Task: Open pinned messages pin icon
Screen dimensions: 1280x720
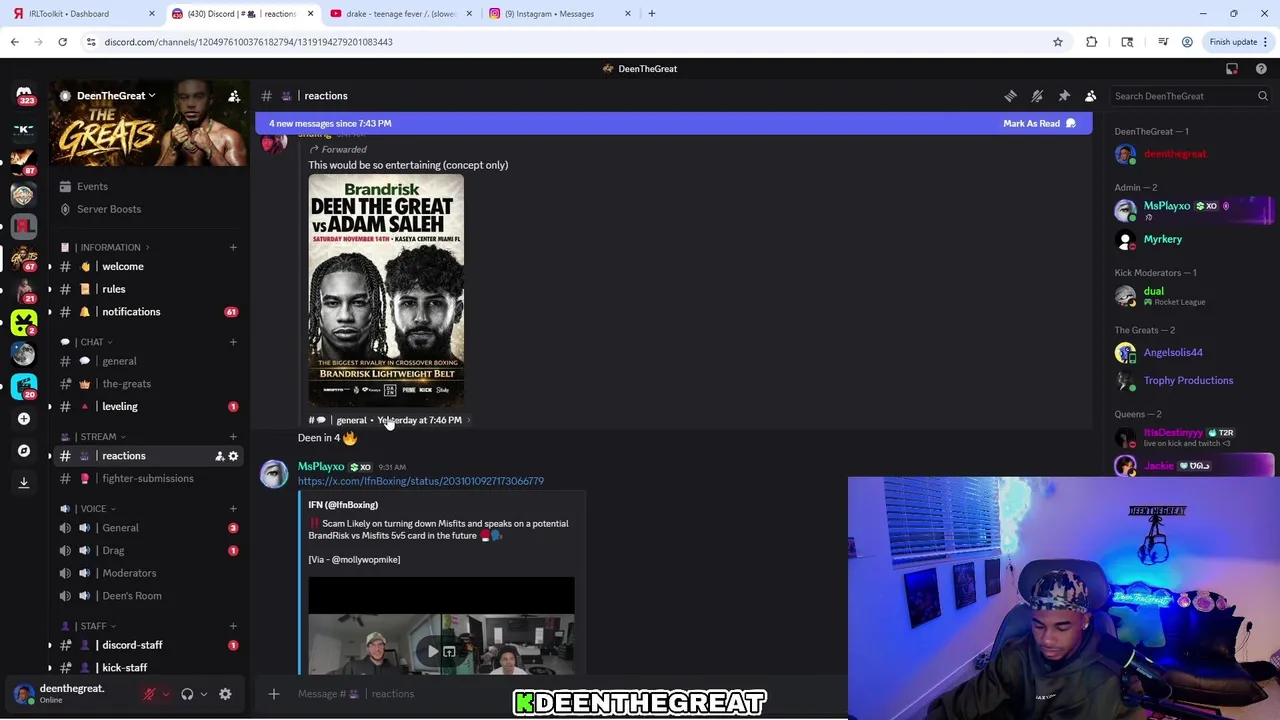Action: (1064, 96)
